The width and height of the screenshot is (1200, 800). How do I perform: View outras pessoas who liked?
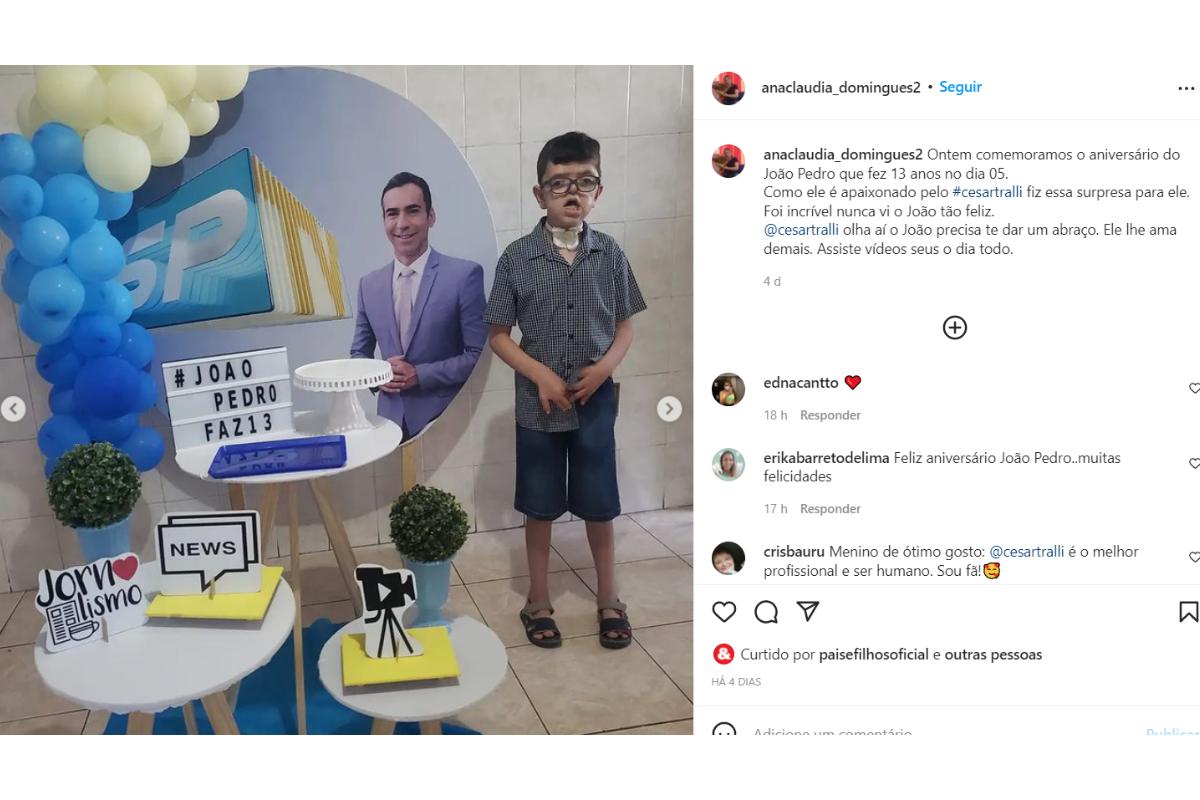coord(994,655)
